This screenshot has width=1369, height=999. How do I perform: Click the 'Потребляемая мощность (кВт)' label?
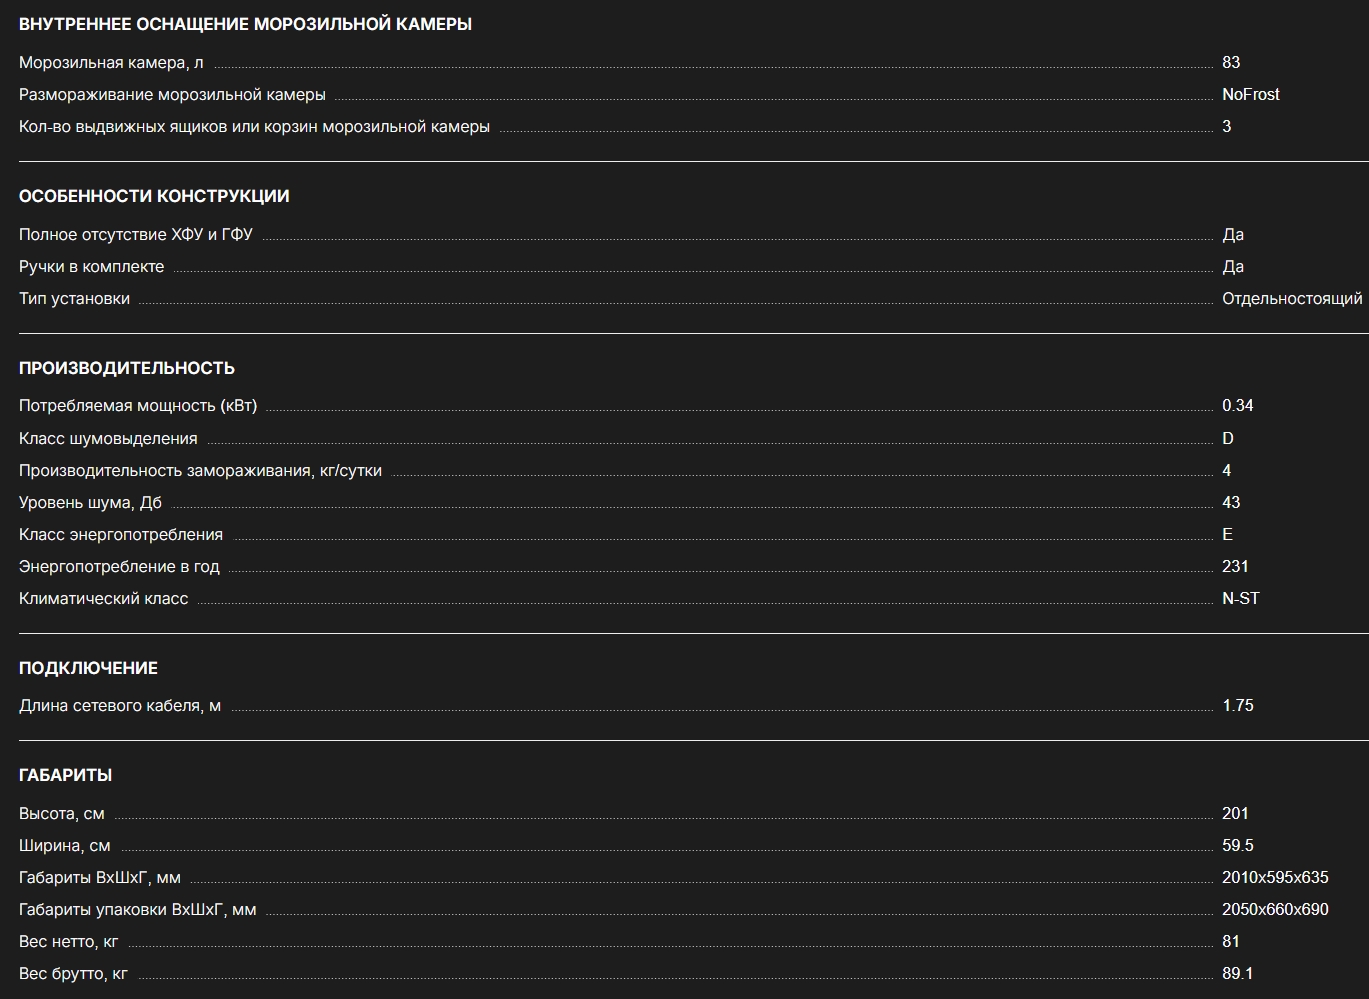[138, 405]
